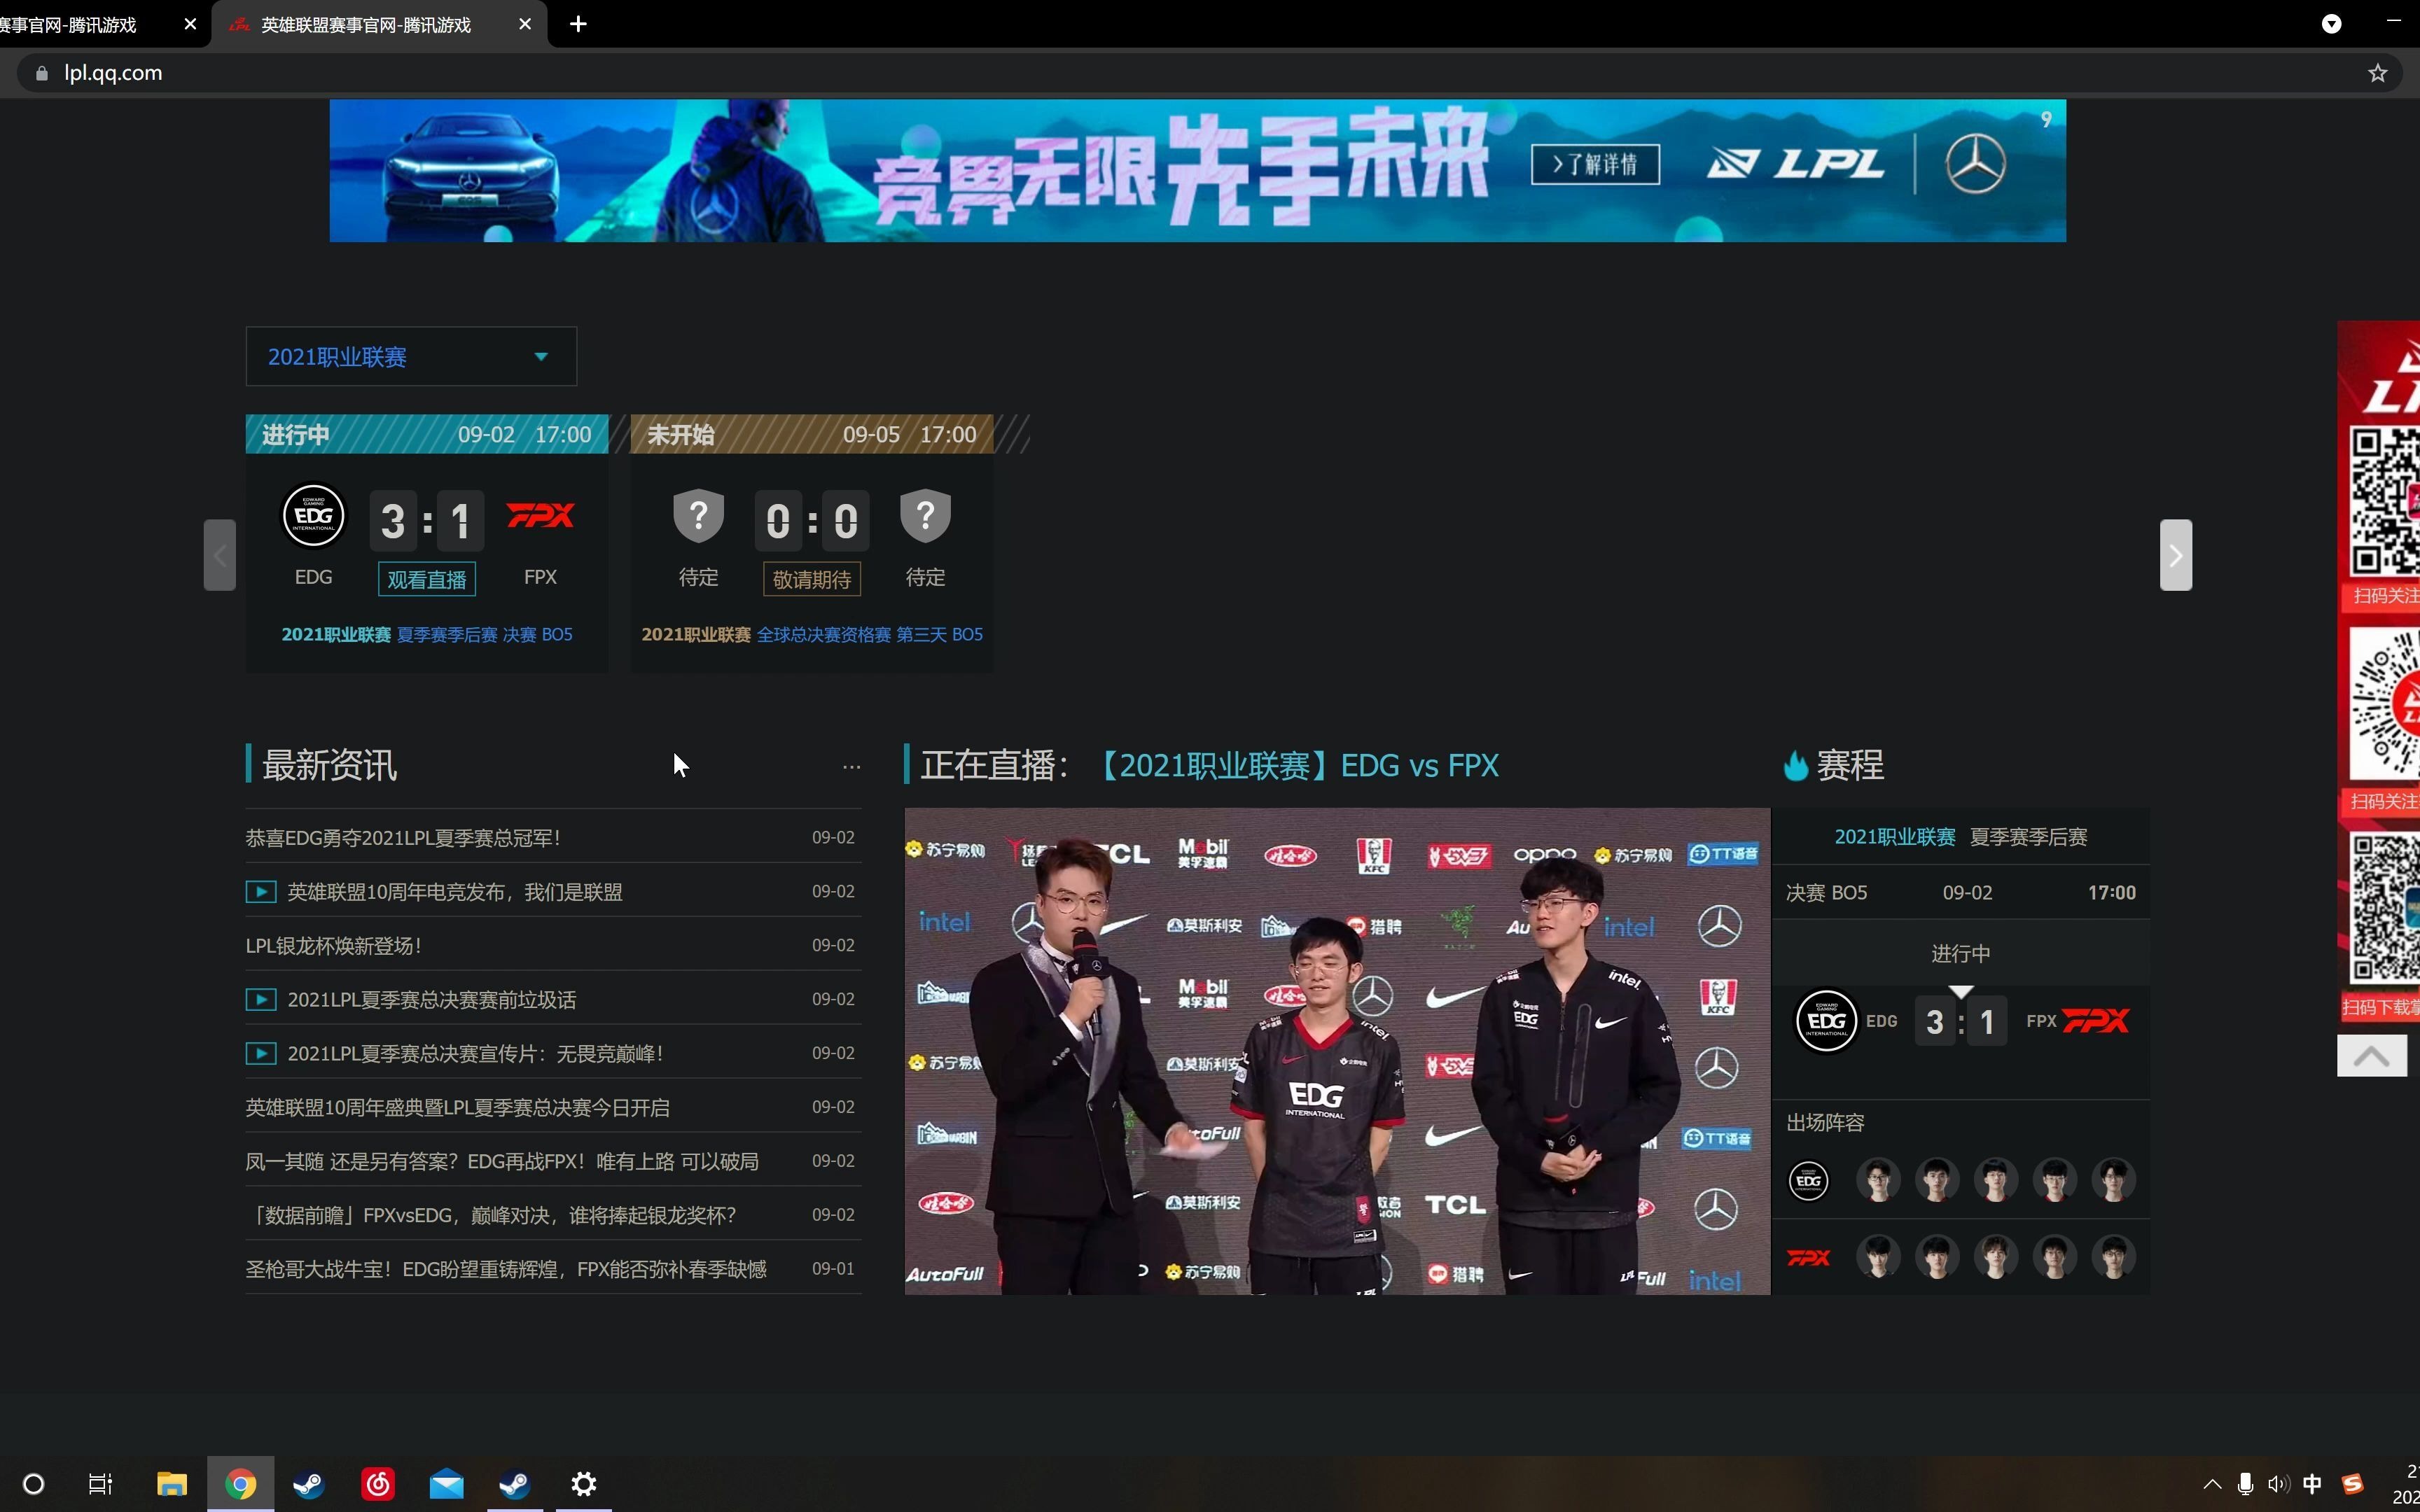This screenshot has height=1512, width=2420.
Task: Open news 圣枪哥大战牛宝
Action: pos(506,1270)
